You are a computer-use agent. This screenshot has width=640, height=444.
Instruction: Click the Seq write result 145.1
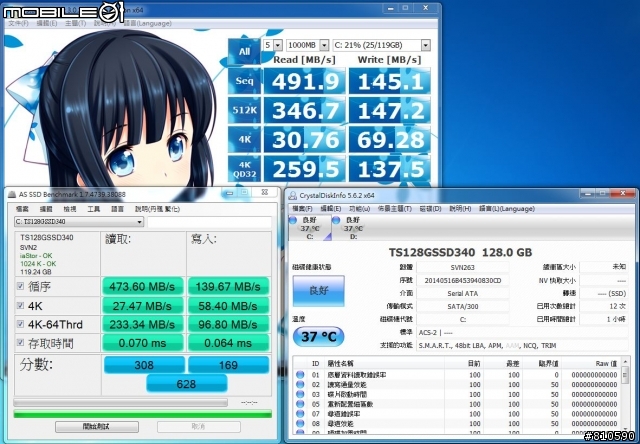click(x=390, y=81)
